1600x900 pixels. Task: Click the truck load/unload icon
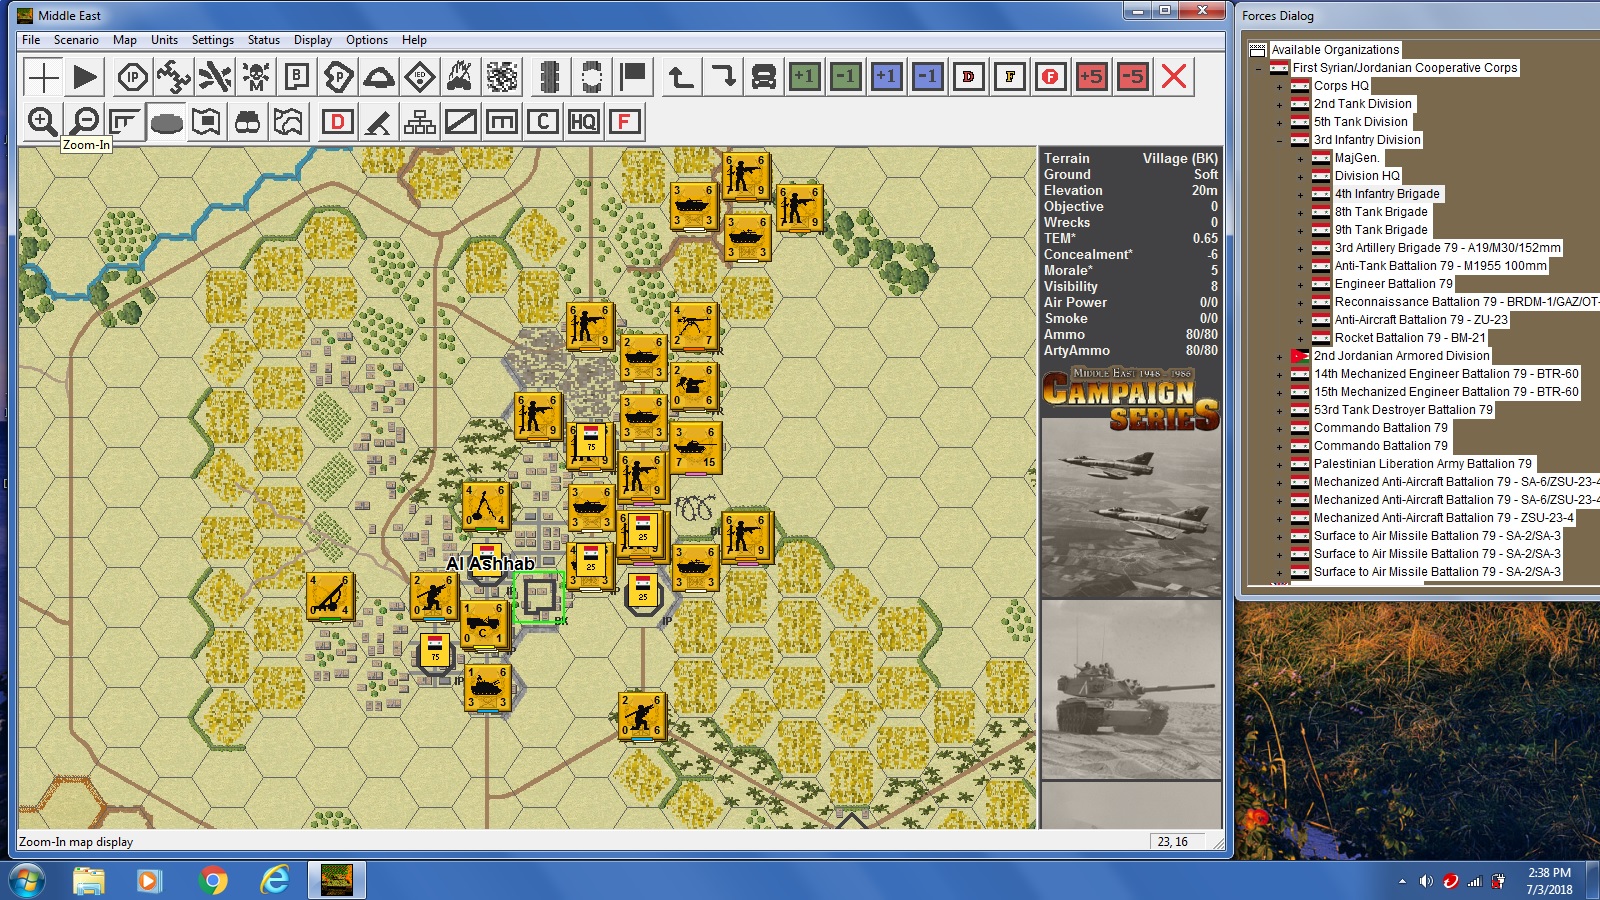point(763,76)
